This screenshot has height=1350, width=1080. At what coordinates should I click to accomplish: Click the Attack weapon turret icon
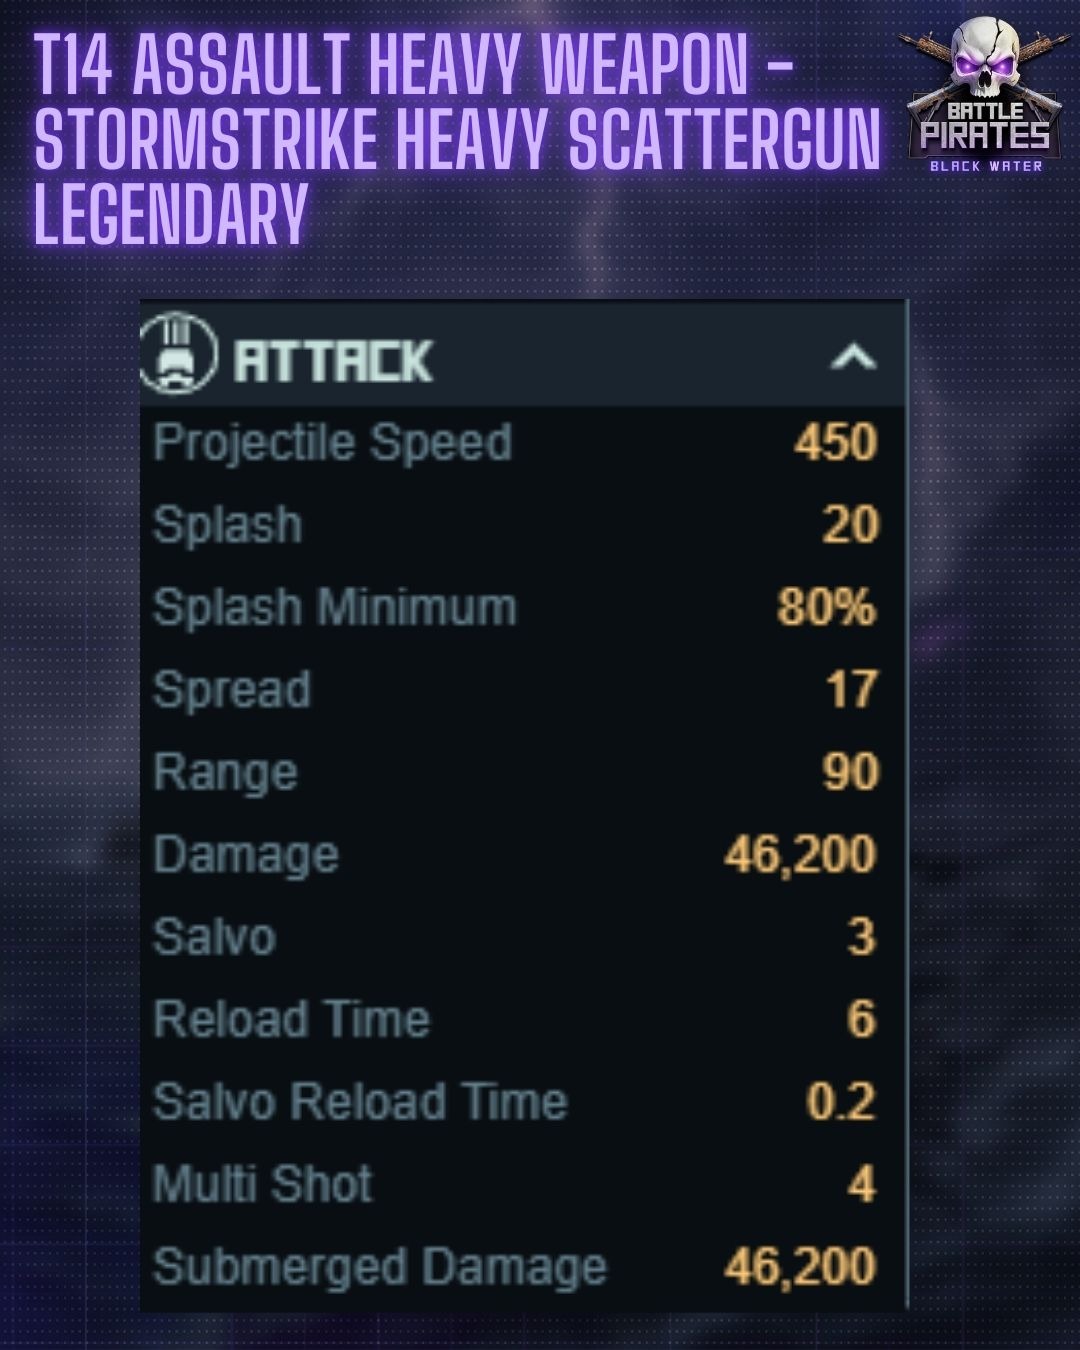178,354
